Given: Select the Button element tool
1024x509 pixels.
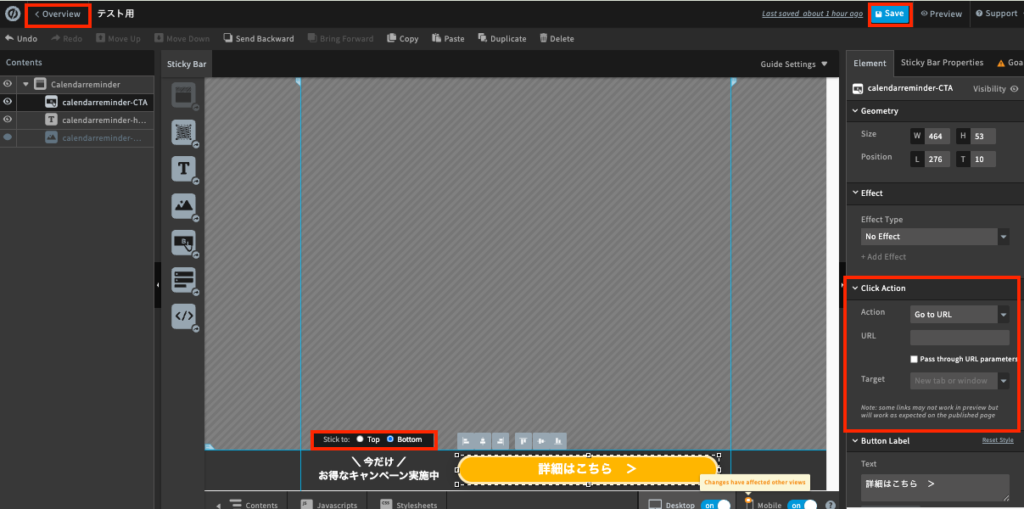Looking at the screenshot, I should [183, 242].
